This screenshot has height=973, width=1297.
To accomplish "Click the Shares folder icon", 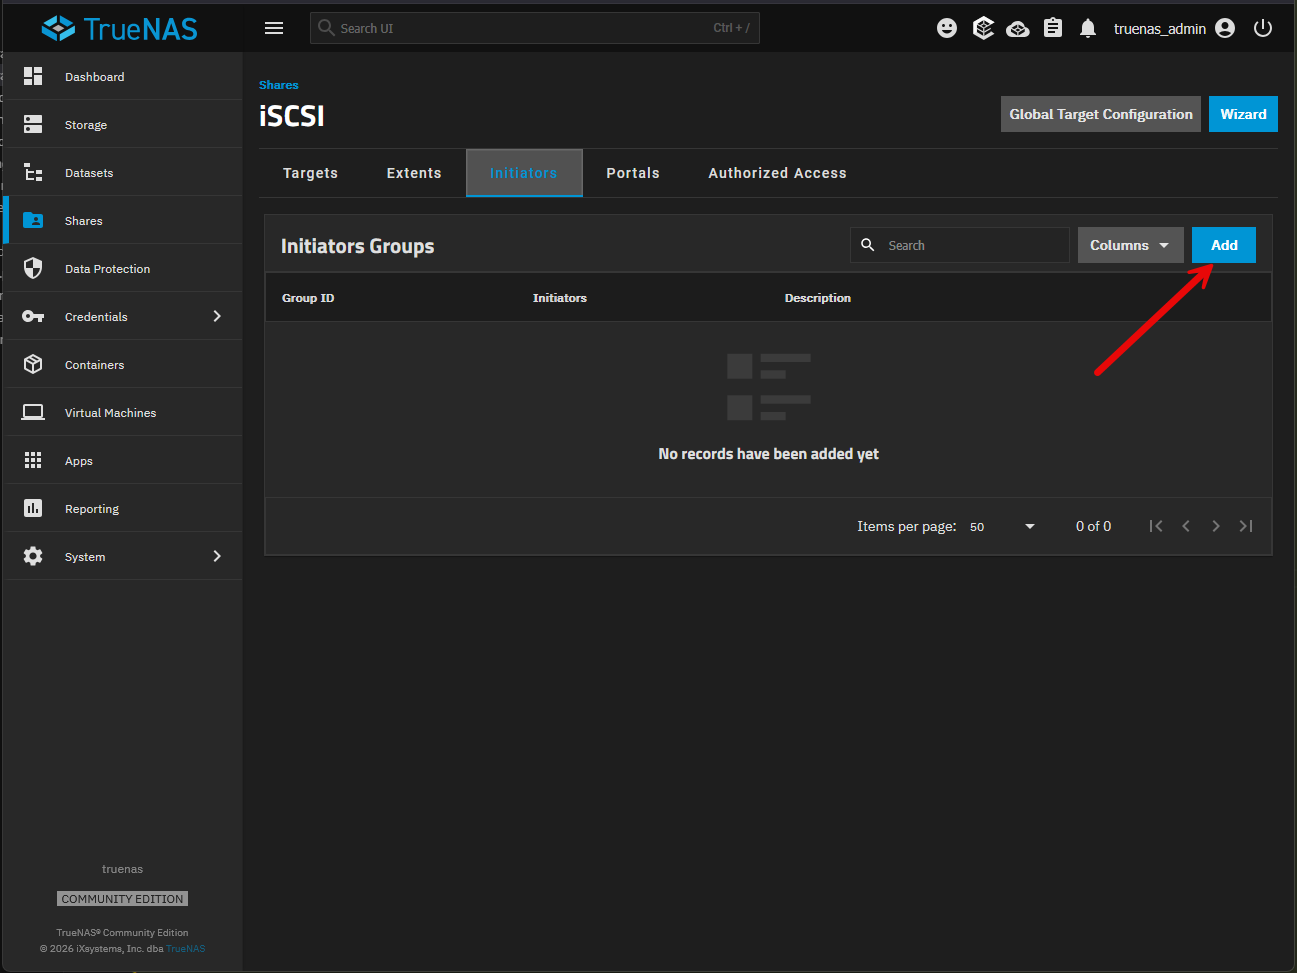I will pyautogui.click(x=33, y=220).
